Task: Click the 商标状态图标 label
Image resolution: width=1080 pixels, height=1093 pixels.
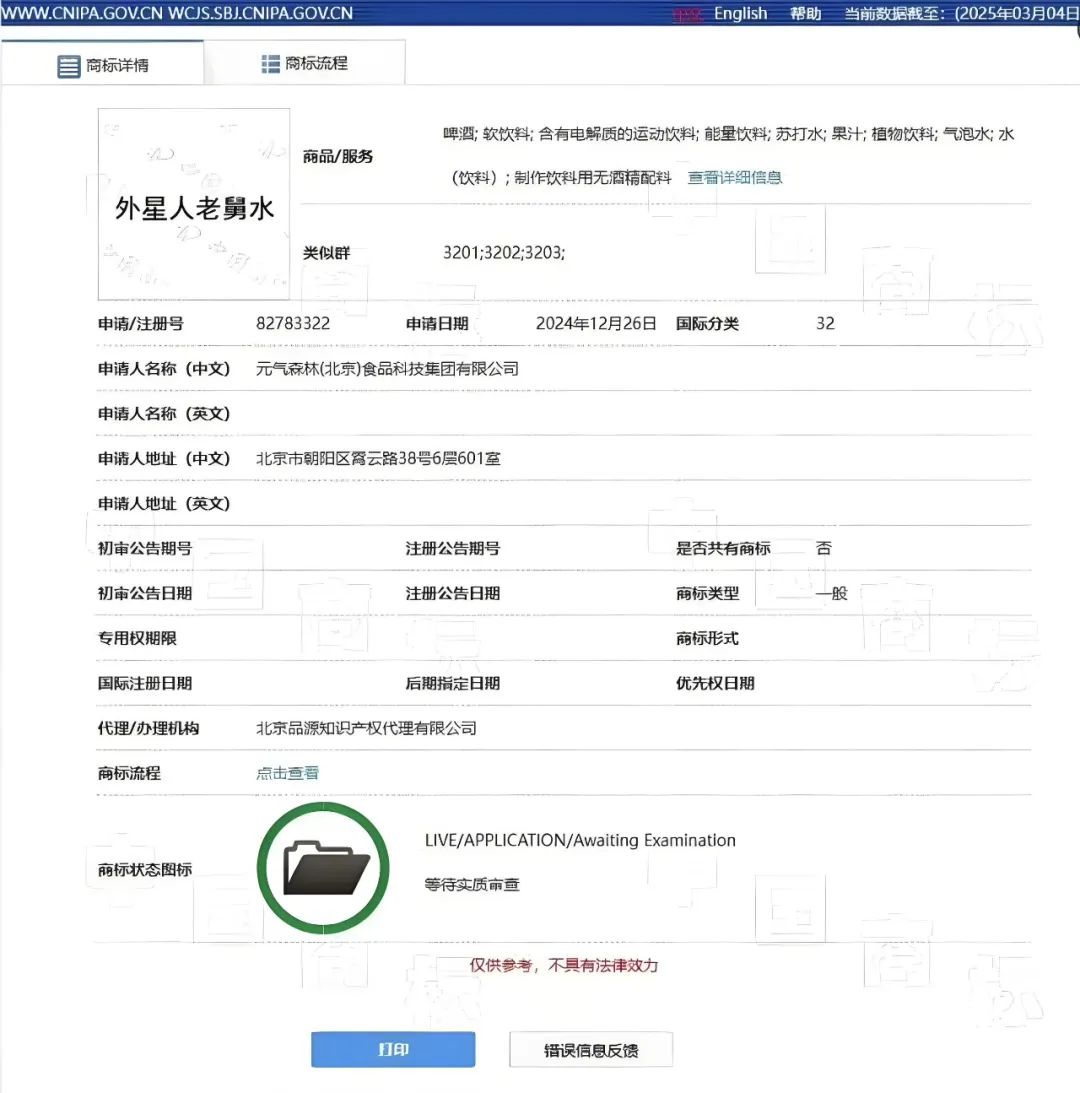Action: point(144,870)
